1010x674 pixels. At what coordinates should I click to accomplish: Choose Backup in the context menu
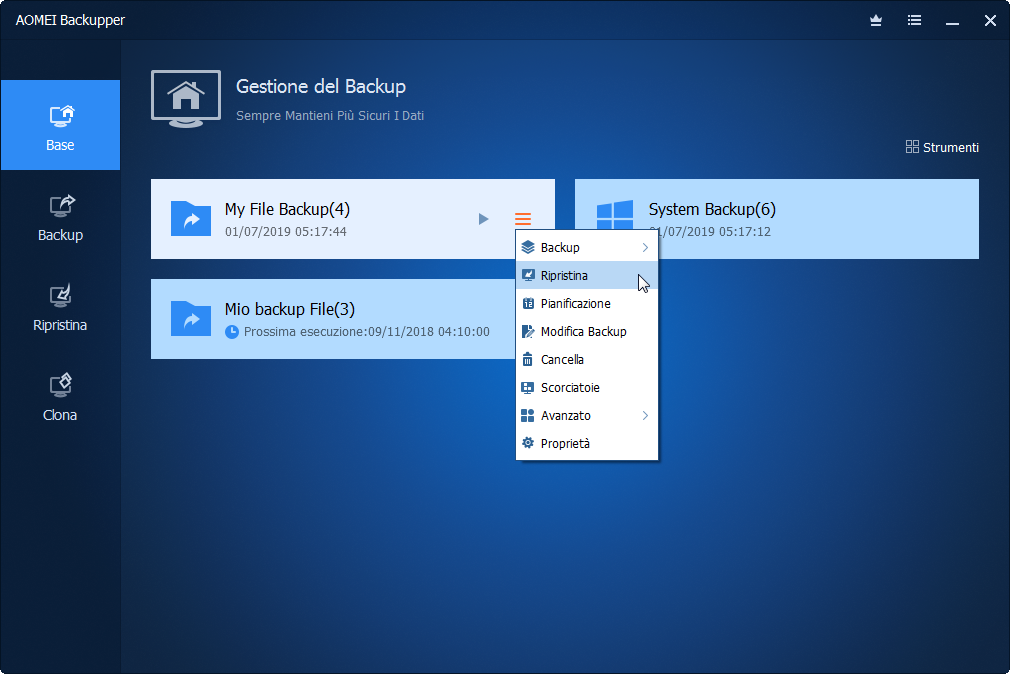point(587,247)
